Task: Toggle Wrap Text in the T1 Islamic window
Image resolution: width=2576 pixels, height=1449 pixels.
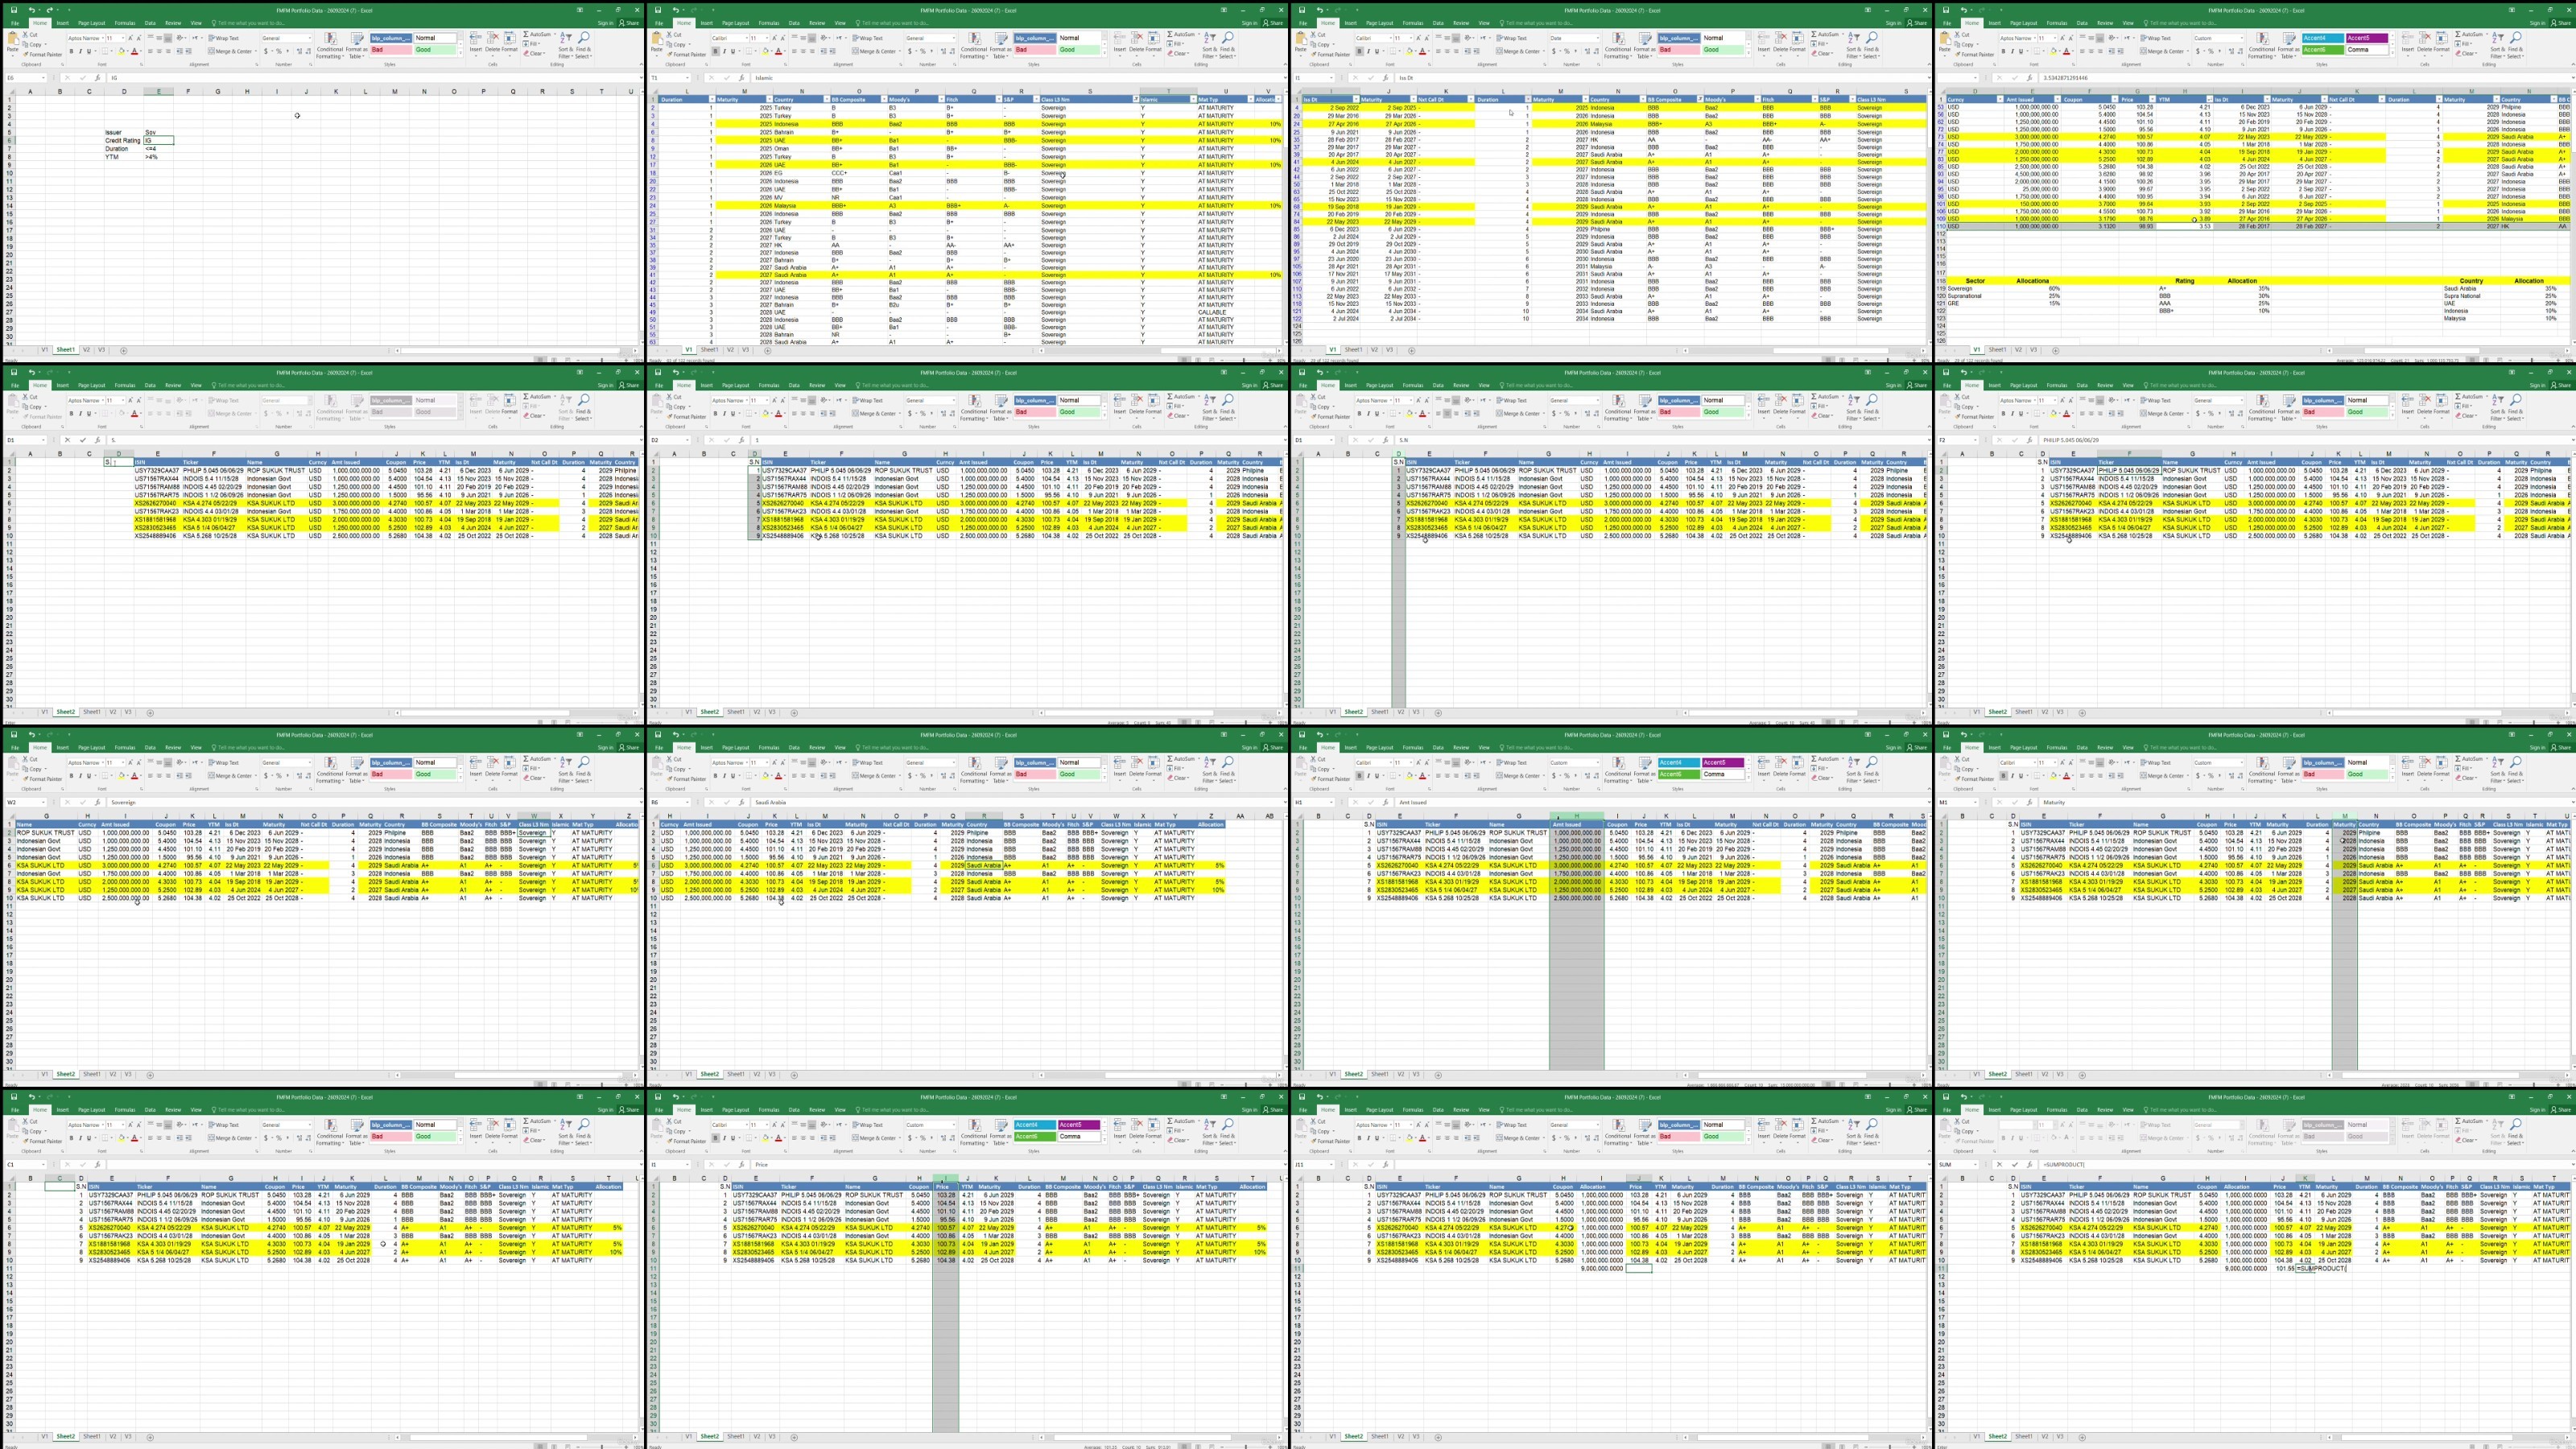Action: (x=869, y=38)
